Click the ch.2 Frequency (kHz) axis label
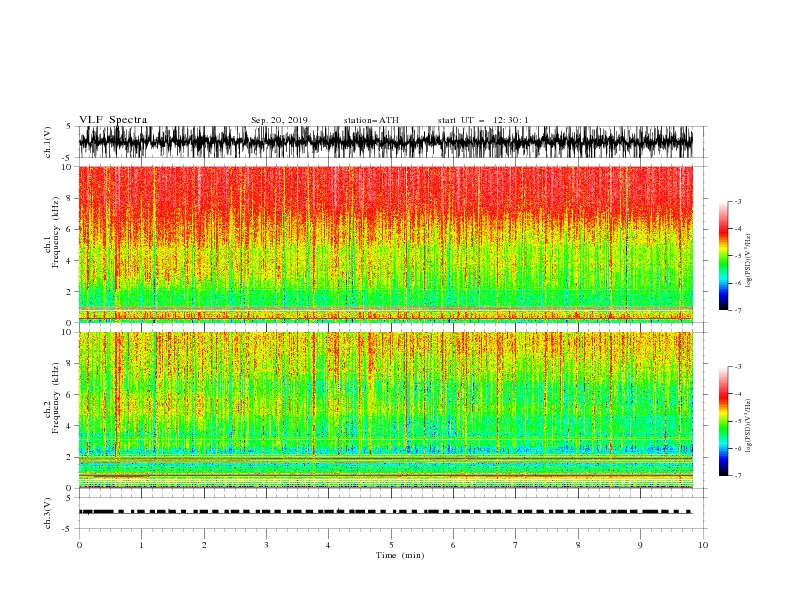792x612 pixels. point(52,399)
